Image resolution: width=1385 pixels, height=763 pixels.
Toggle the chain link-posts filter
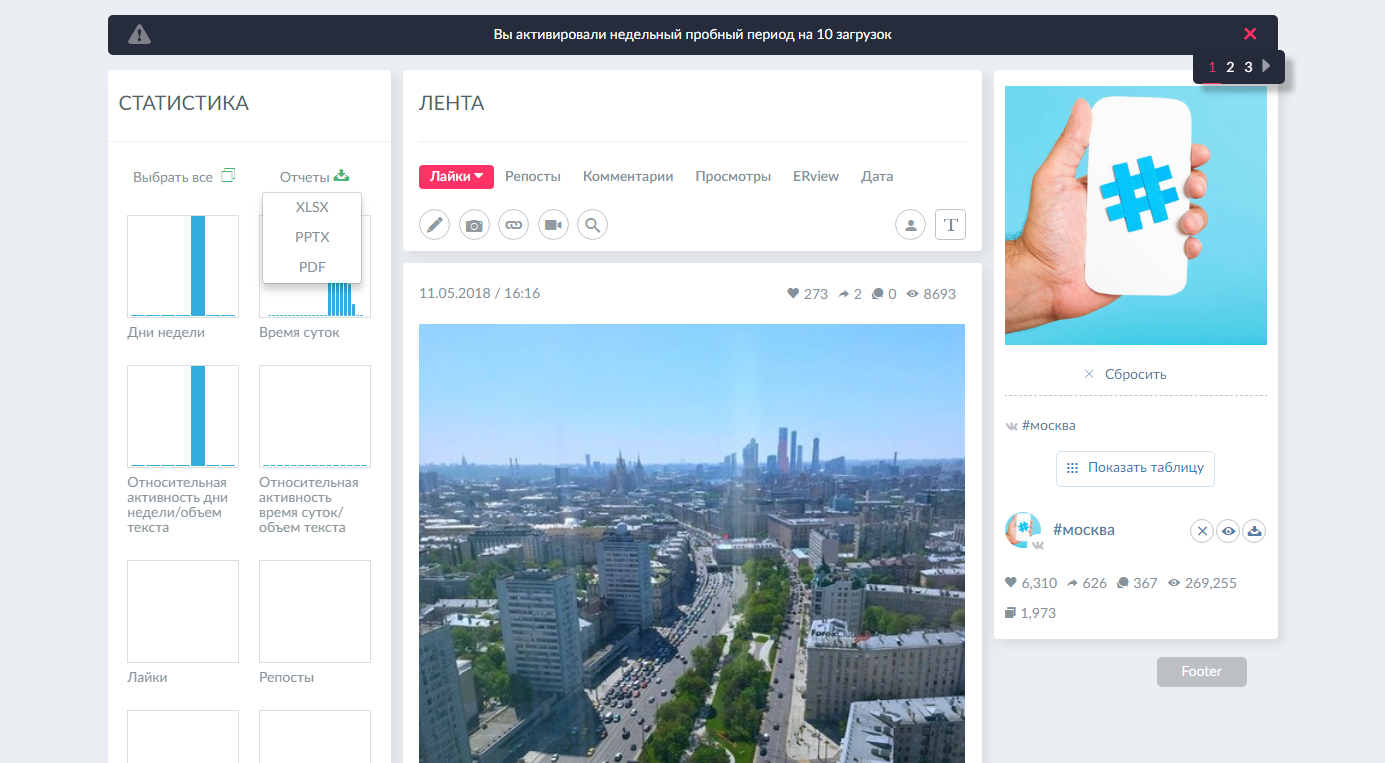pyautogui.click(x=513, y=225)
